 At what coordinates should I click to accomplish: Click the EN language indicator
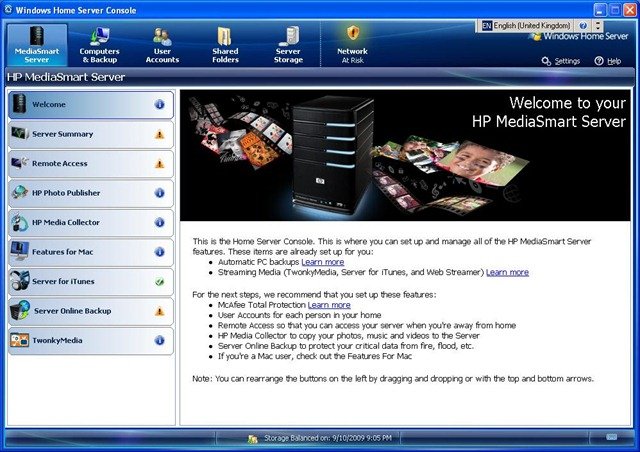click(487, 26)
